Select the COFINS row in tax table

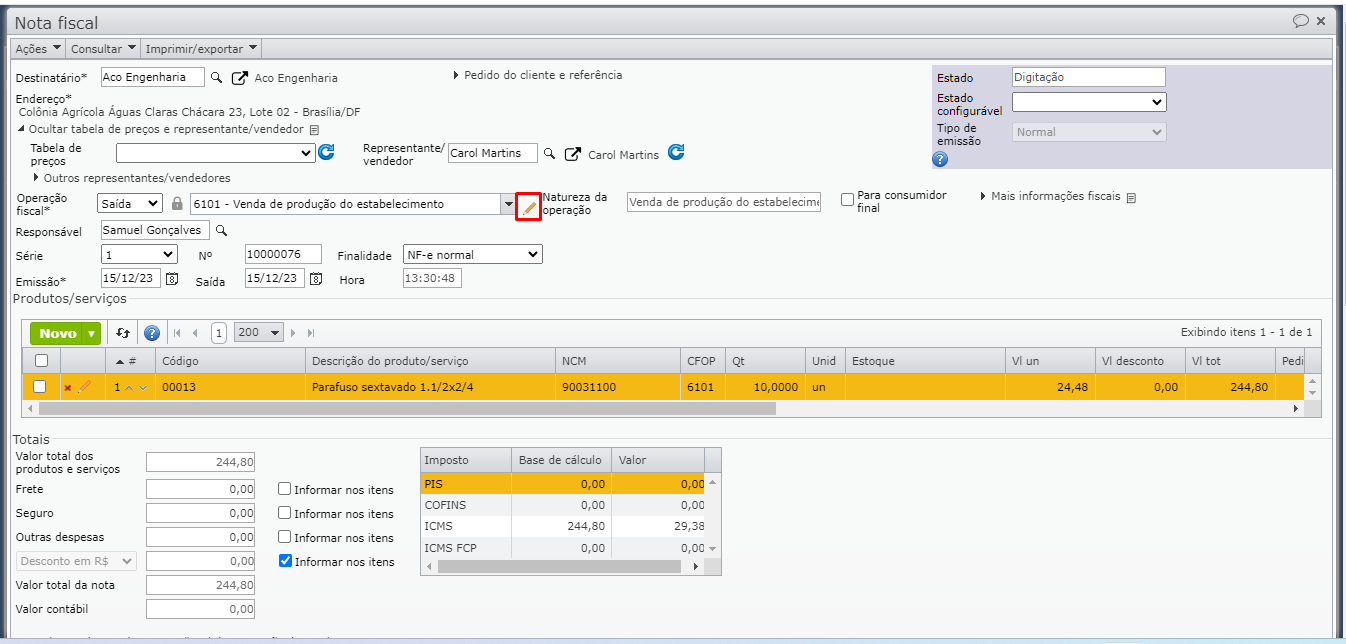coord(563,505)
